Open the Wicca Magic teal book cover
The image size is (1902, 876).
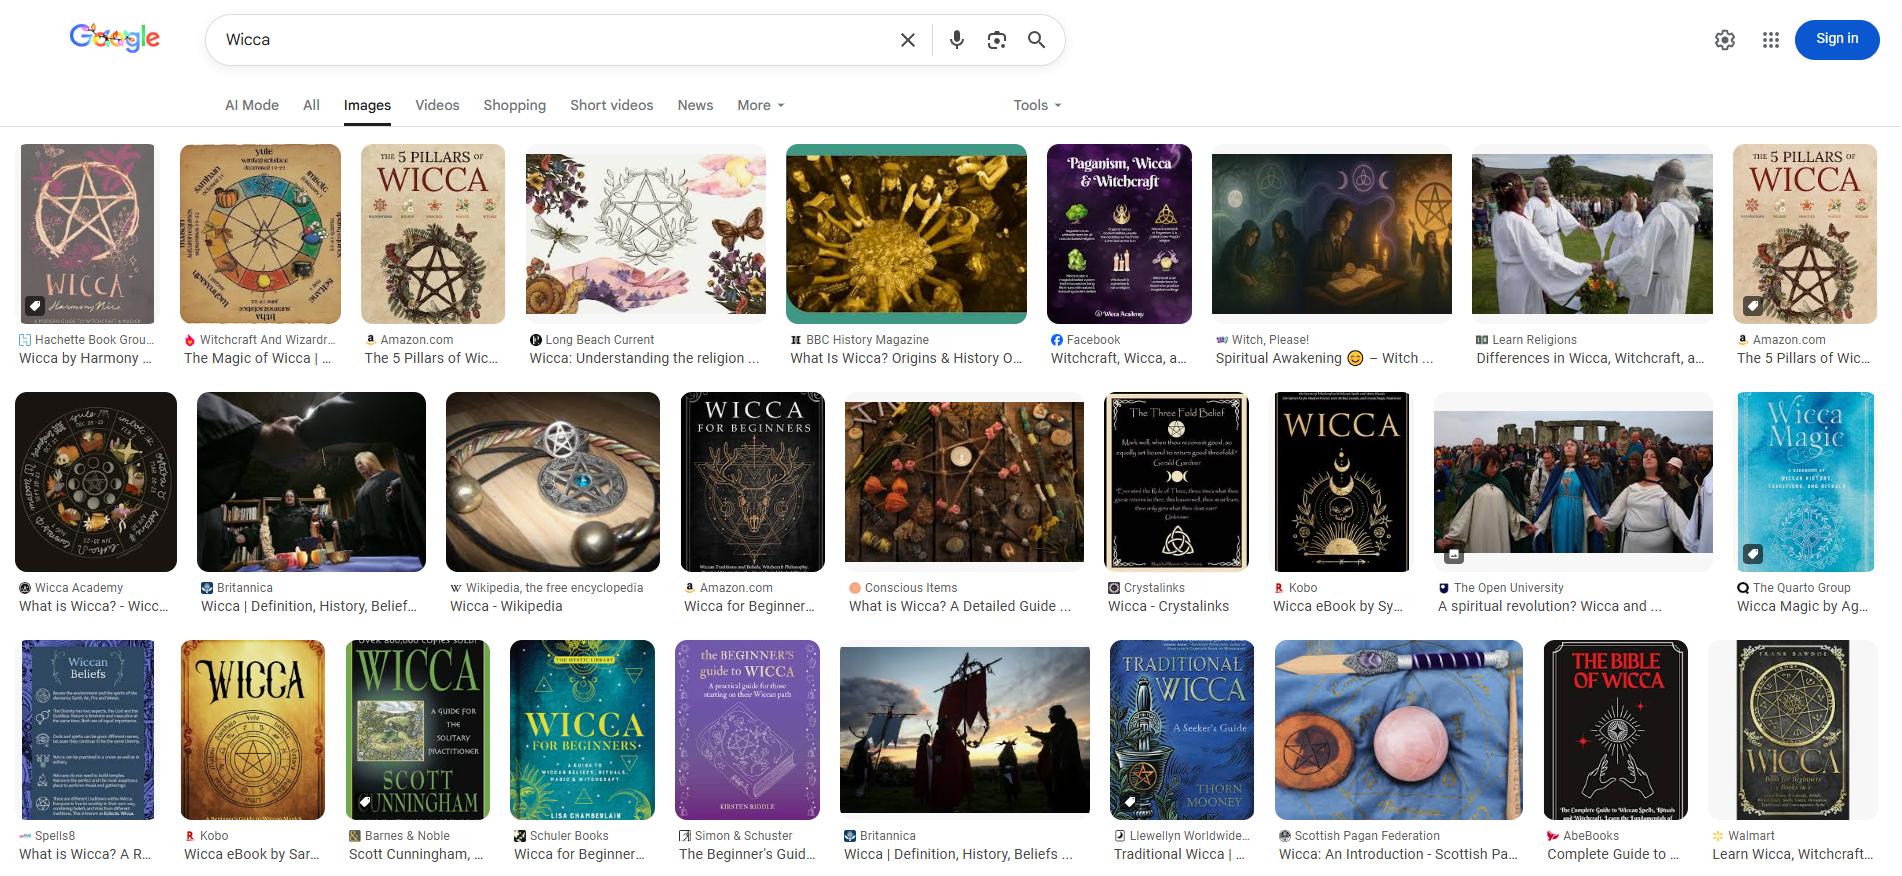(1805, 482)
